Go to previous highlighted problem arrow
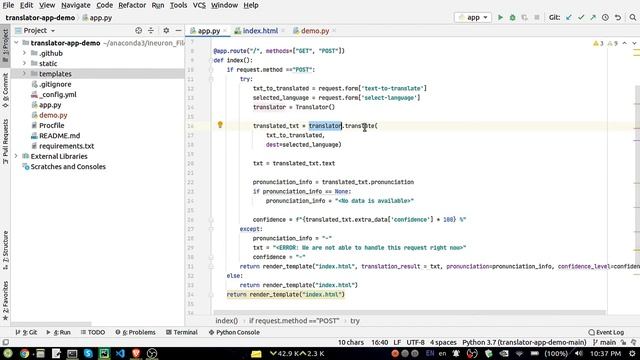This screenshot has width=640, height=360. tap(624, 43)
